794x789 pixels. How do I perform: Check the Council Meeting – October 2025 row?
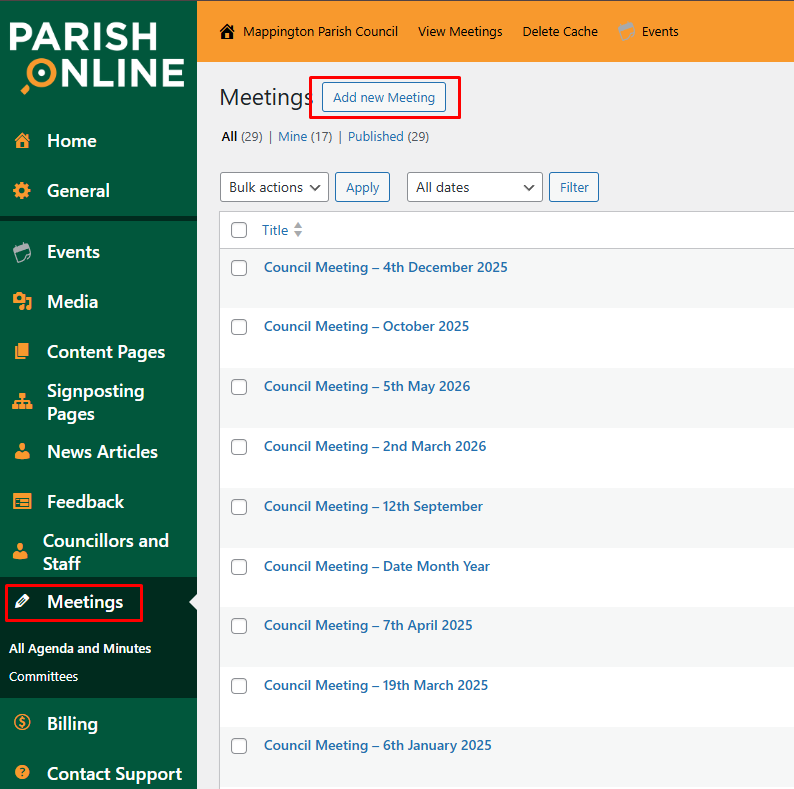click(x=239, y=327)
